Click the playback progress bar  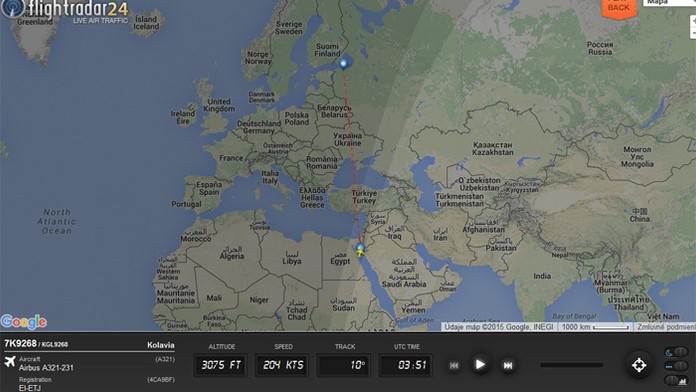tap(572, 365)
